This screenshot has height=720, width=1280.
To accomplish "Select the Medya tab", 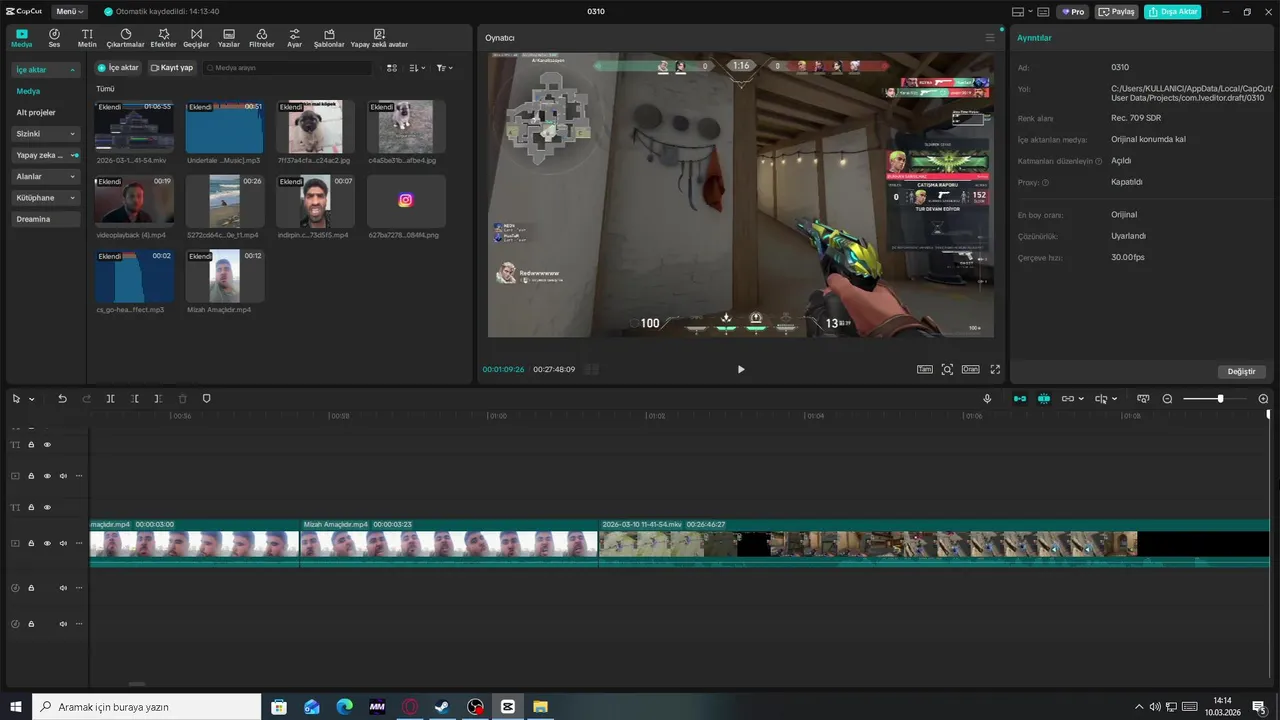I will pos(21,38).
